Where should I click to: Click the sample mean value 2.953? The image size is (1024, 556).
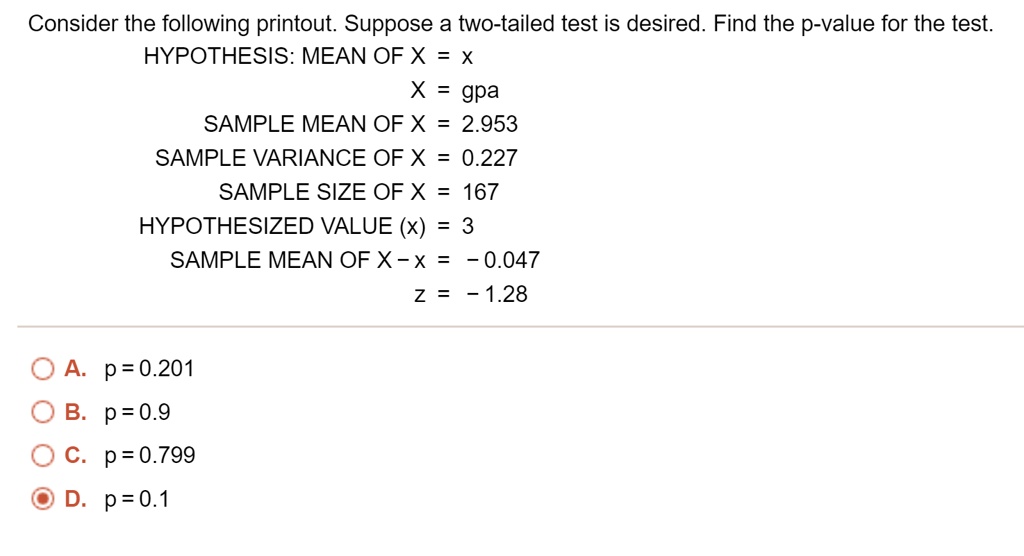pos(490,125)
